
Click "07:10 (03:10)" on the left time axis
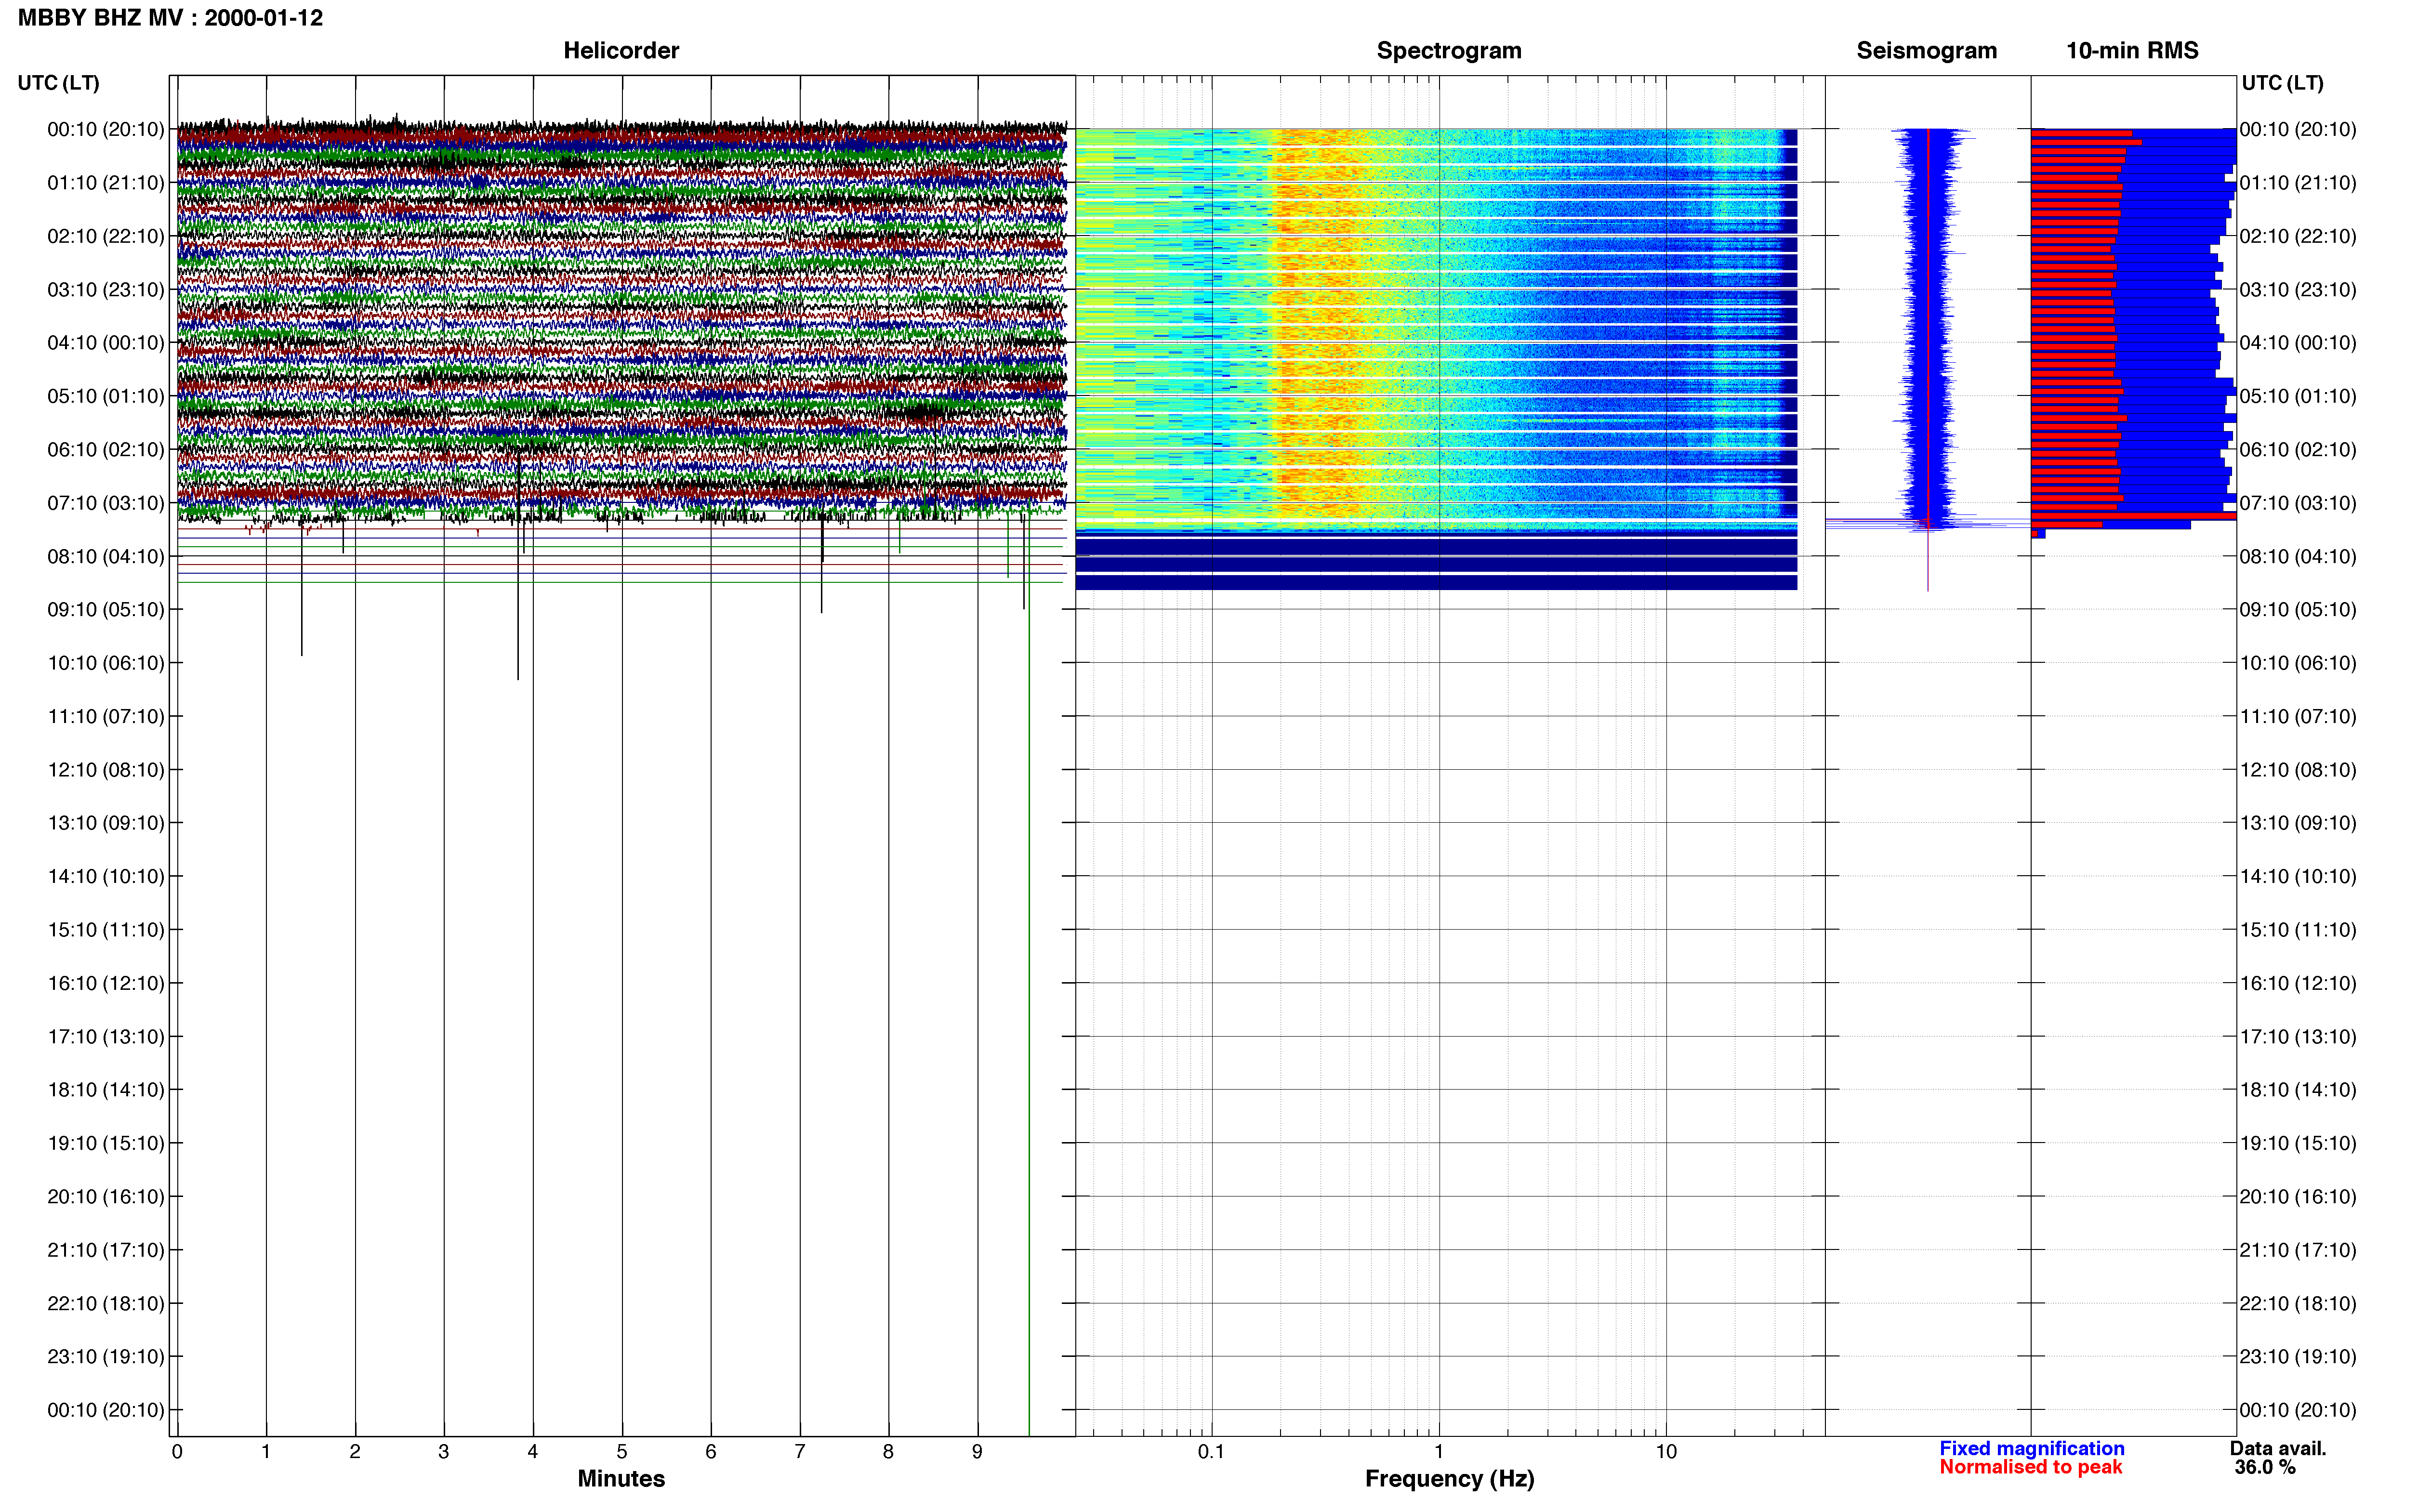(x=106, y=503)
